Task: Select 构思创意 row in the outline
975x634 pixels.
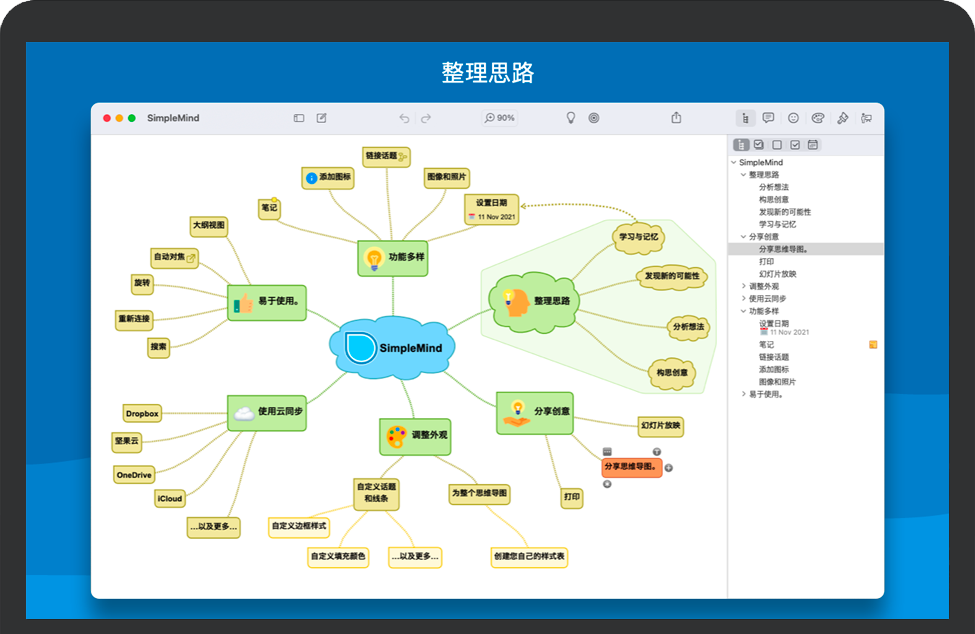Action: [805, 200]
